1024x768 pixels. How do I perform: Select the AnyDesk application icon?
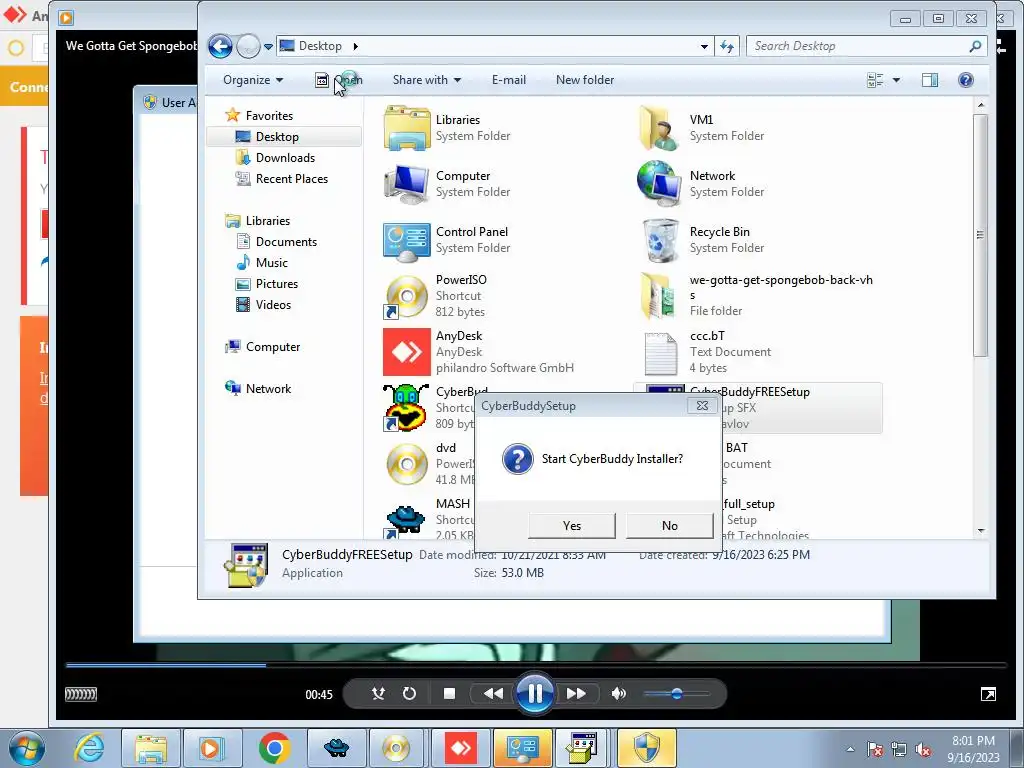(x=406, y=352)
